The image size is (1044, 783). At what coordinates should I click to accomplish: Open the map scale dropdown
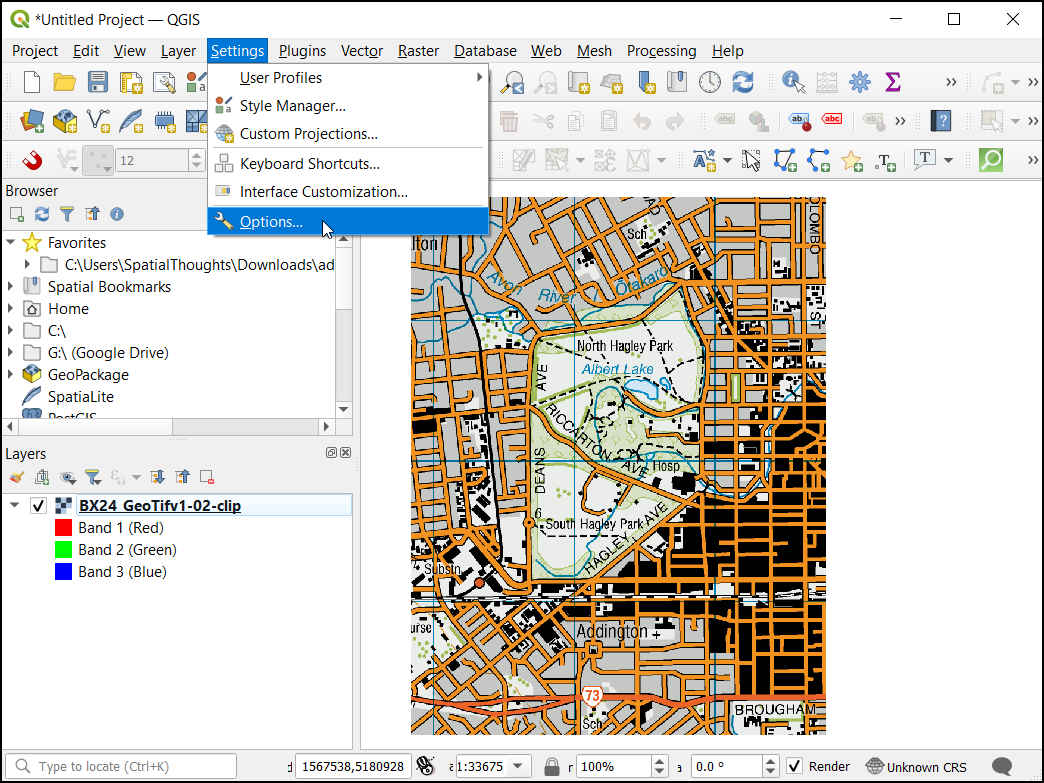[518, 767]
